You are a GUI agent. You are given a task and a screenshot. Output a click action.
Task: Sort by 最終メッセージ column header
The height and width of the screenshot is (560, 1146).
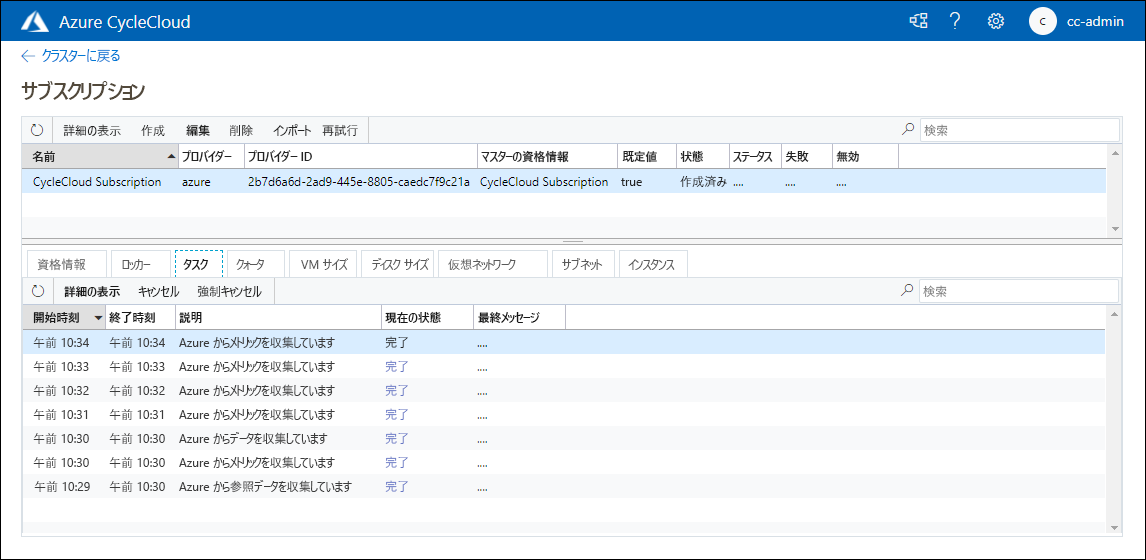[520, 318]
